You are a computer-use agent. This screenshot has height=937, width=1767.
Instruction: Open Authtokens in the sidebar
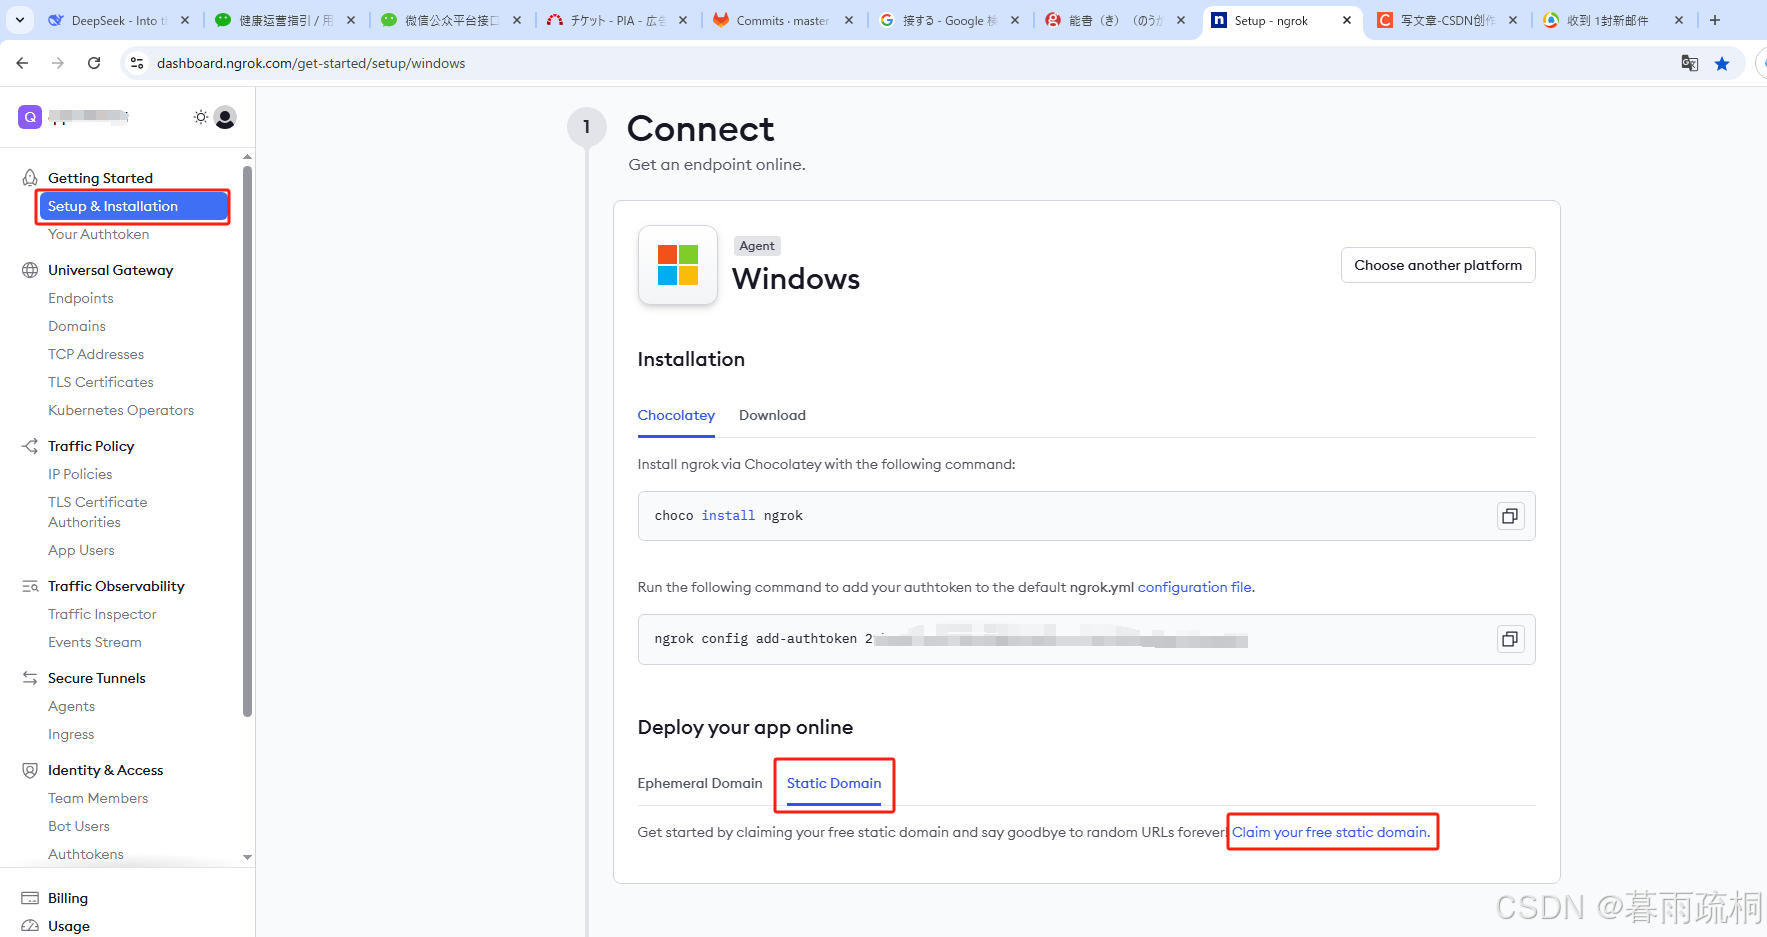[x=86, y=854]
